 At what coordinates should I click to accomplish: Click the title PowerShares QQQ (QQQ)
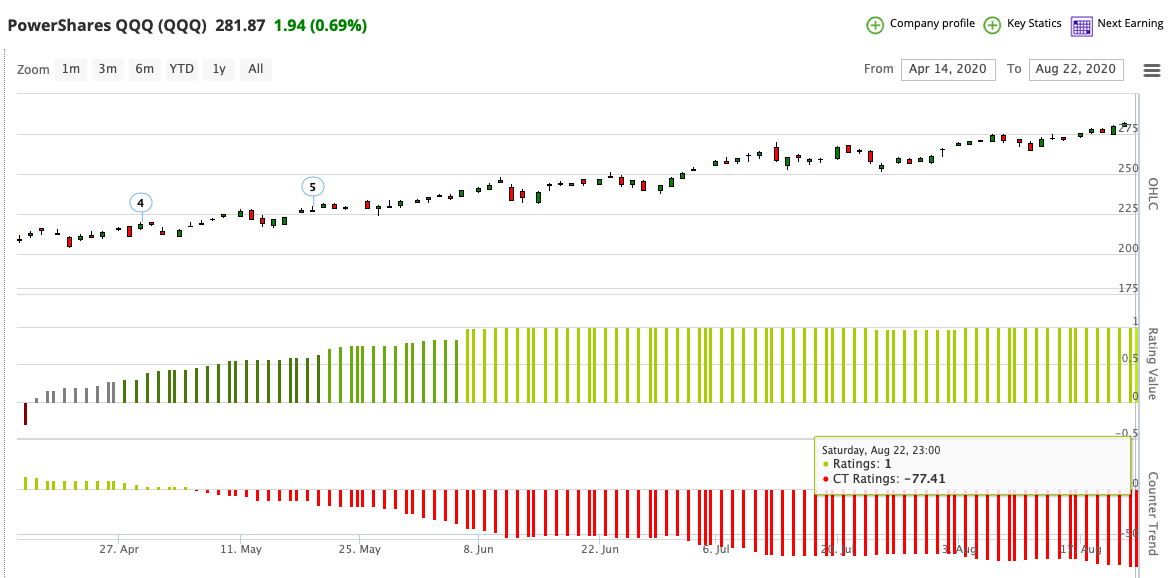[x=106, y=25]
